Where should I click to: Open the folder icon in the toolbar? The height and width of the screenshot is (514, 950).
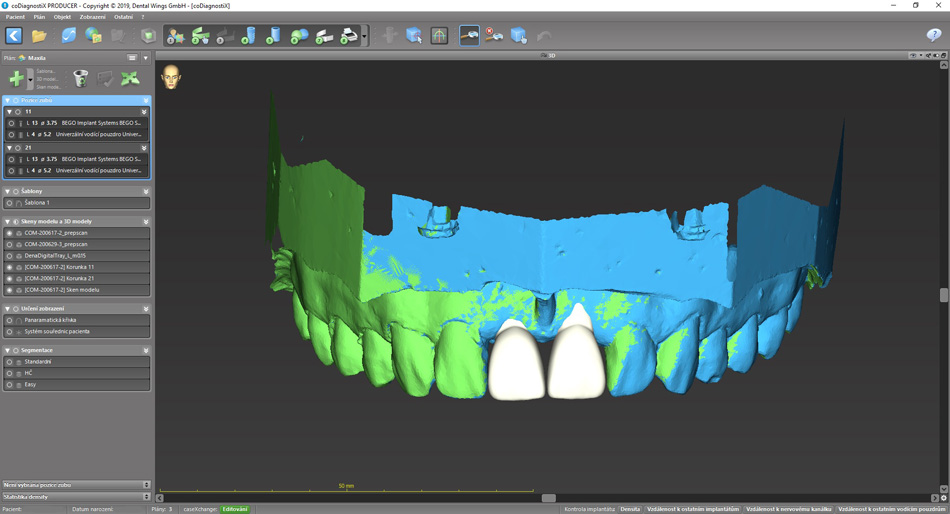coord(39,36)
